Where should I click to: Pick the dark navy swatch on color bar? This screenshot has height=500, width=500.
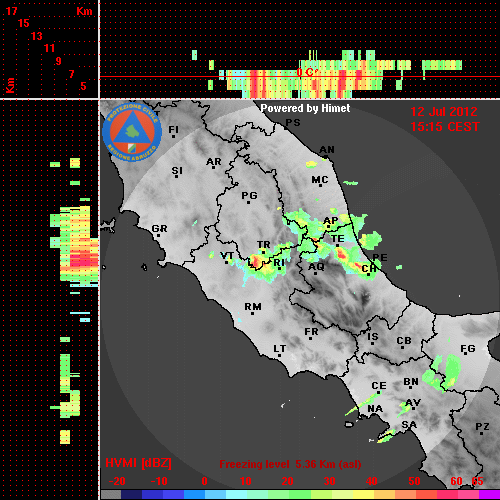click(x=131, y=494)
